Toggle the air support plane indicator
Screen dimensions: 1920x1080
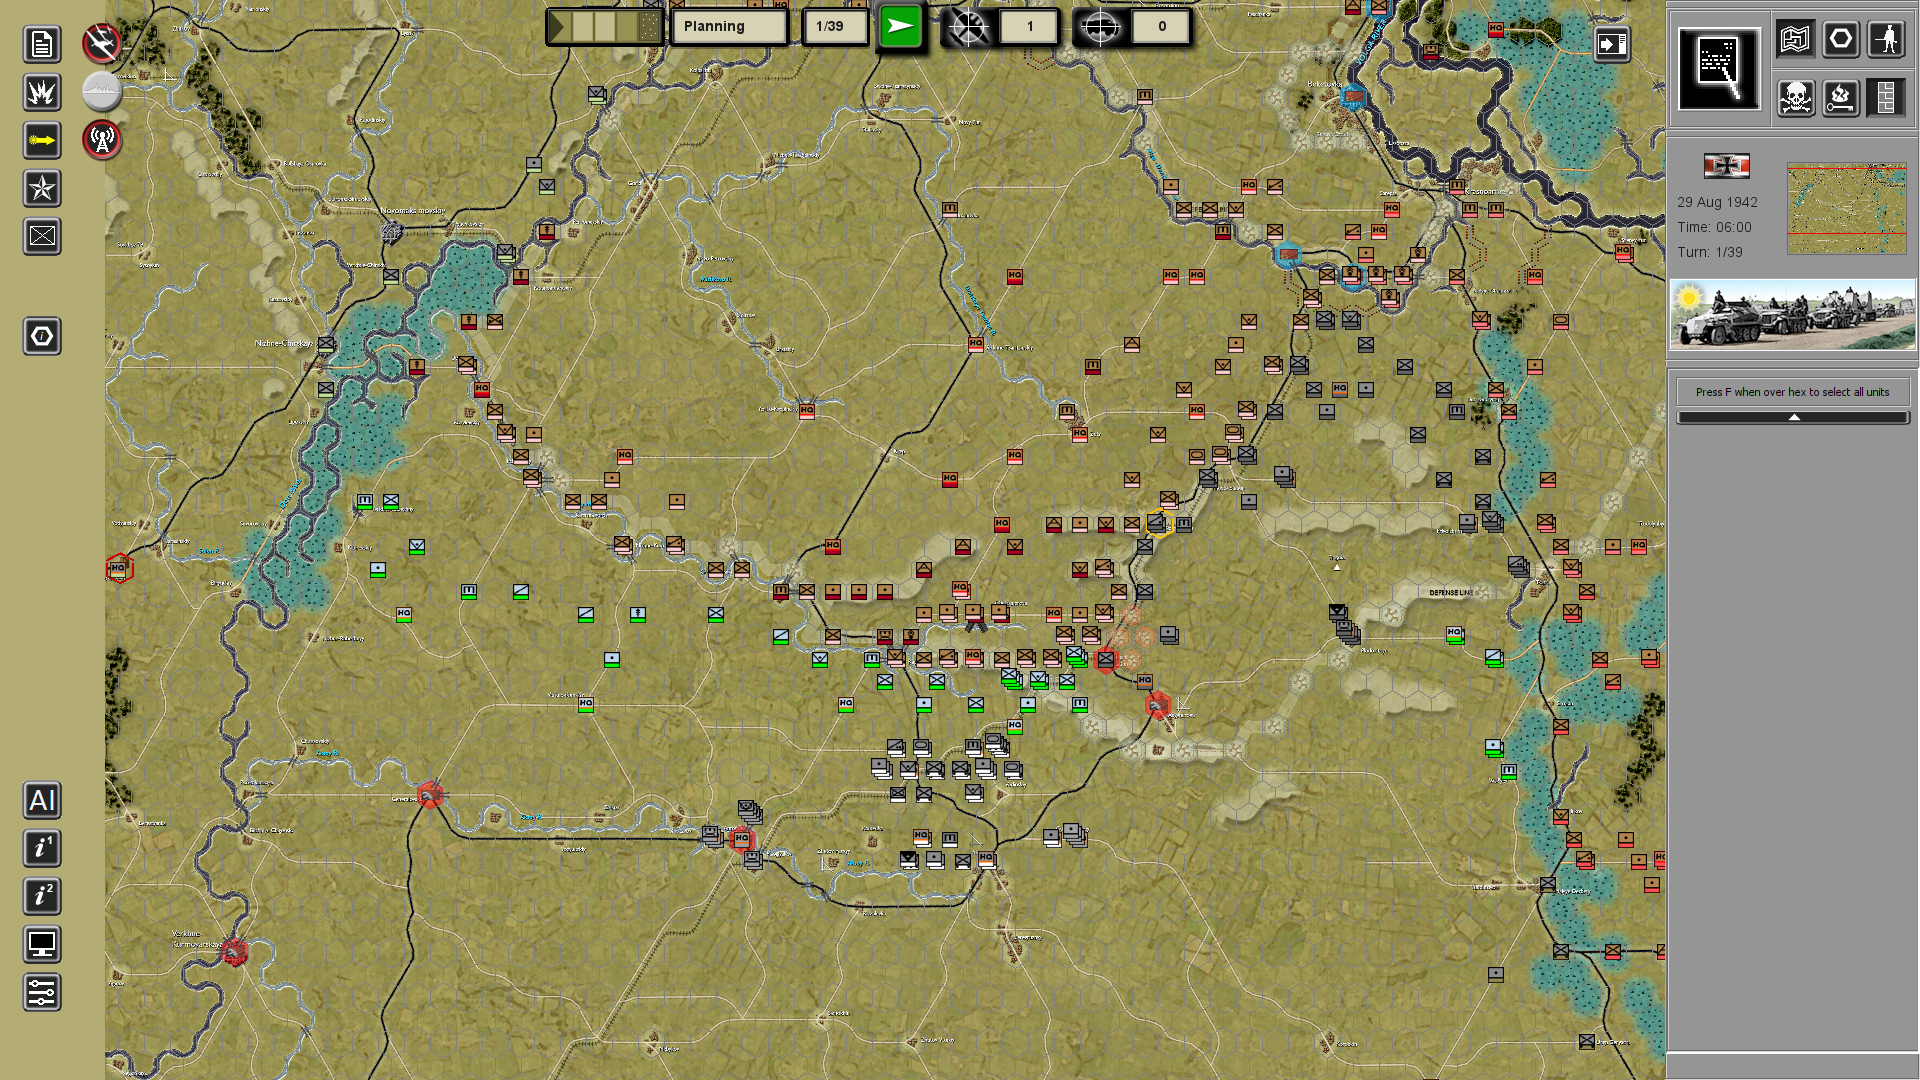102,43
